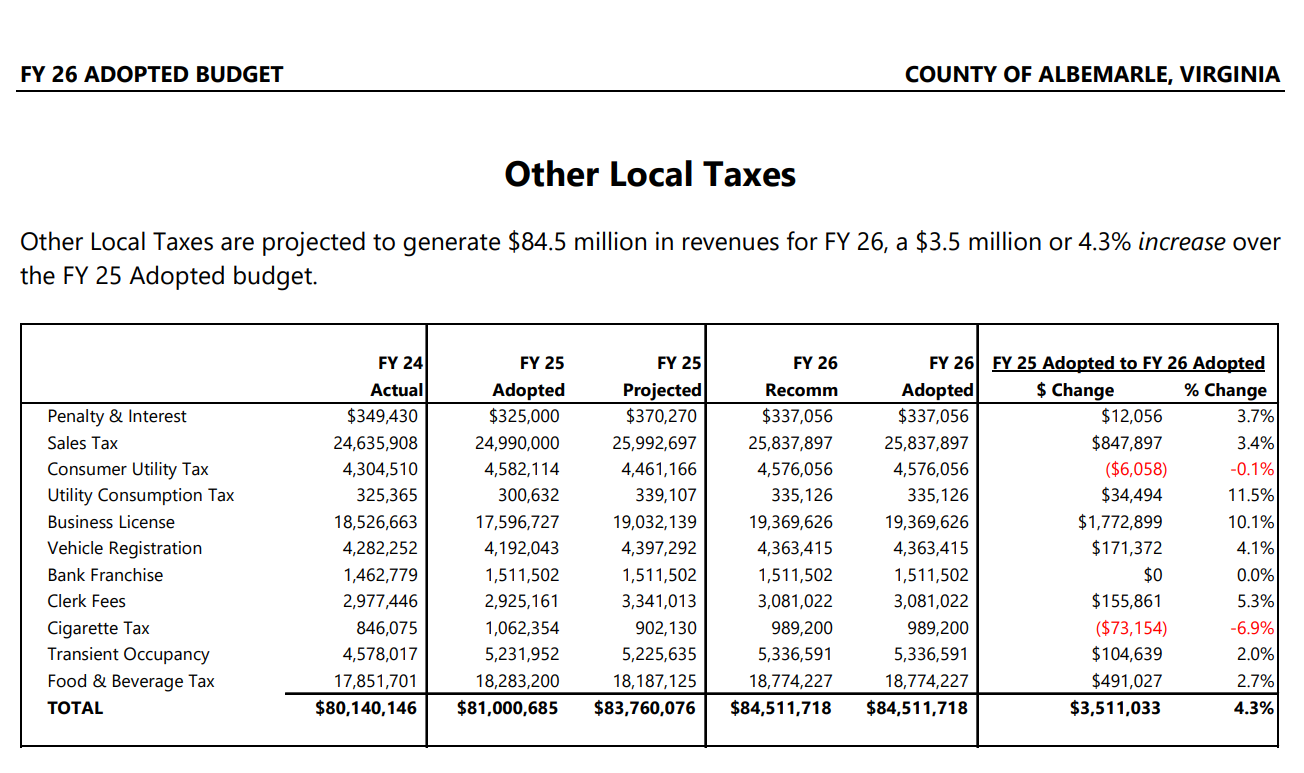The height and width of the screenshot is (773, 1304).
Task: Click the "Clerk Fees" row label
Action: pyautogui.click(x=87, y=601)
